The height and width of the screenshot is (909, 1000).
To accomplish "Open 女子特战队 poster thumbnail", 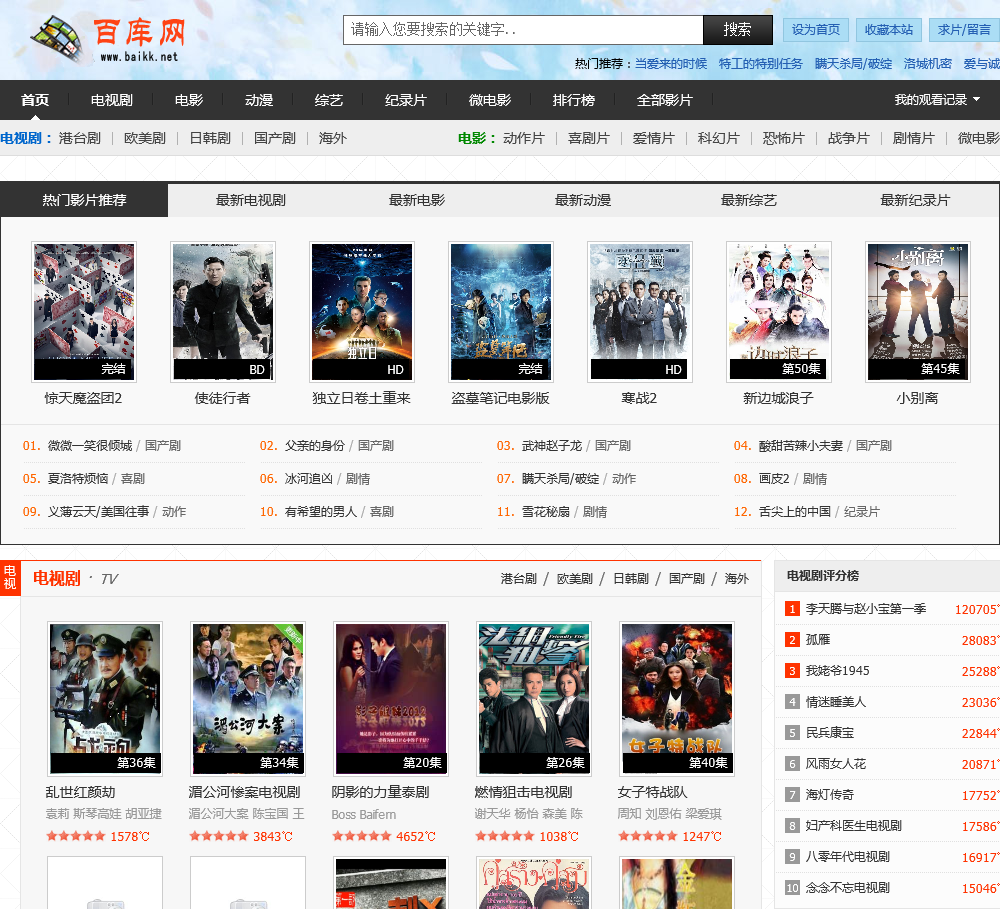I will [x=677, y=698].
